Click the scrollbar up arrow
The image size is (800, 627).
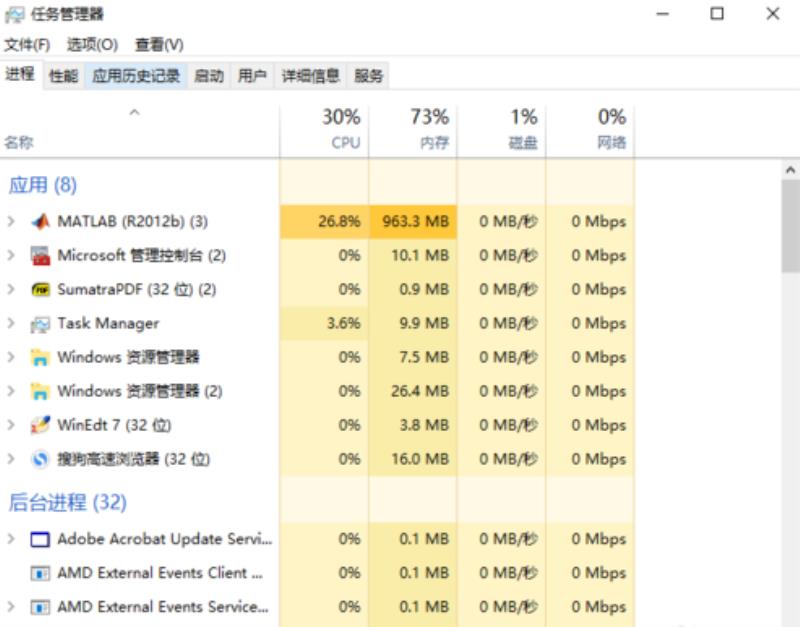tap(790, 170)
